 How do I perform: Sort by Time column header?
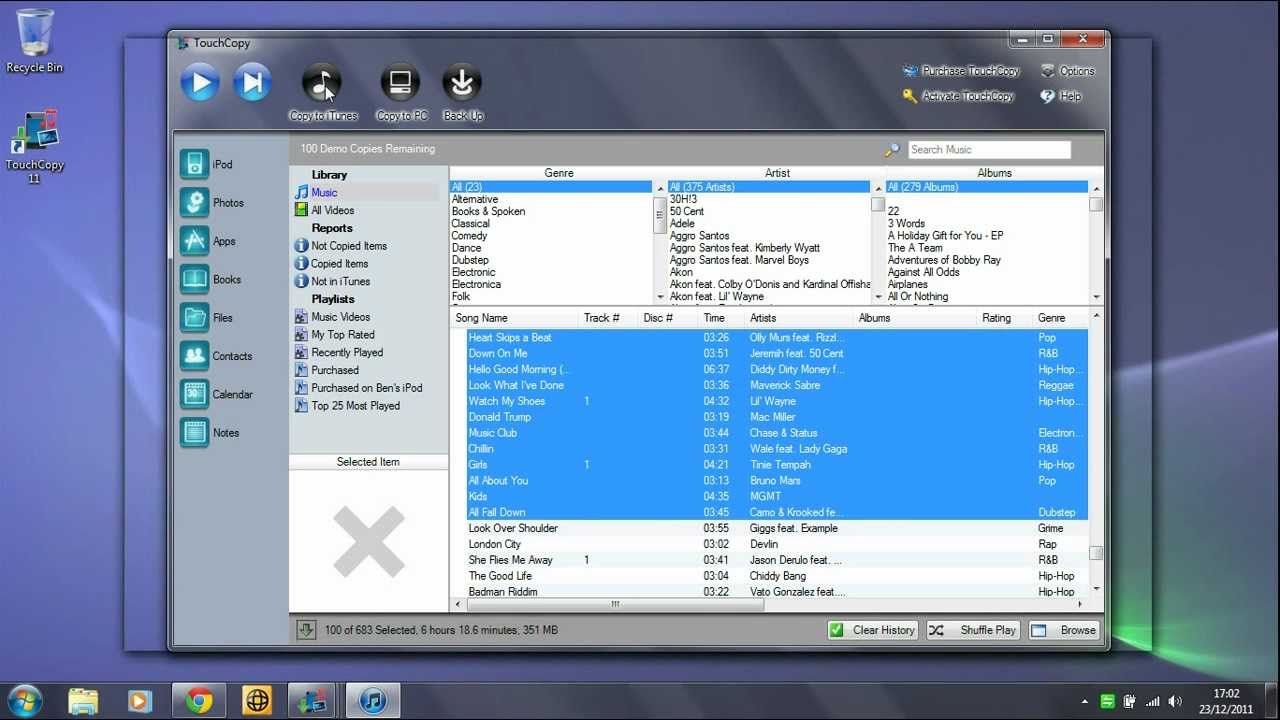click(x=714, y=318)
